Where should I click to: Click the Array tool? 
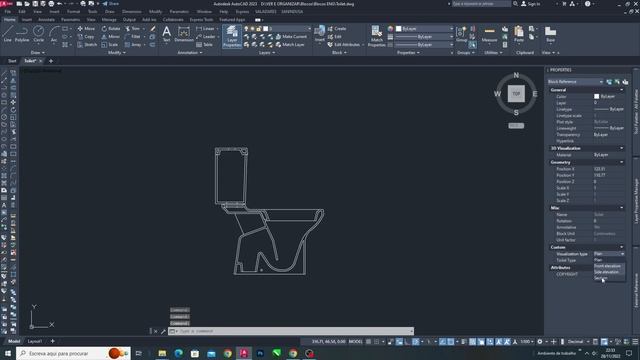click(x=133, y=45)
